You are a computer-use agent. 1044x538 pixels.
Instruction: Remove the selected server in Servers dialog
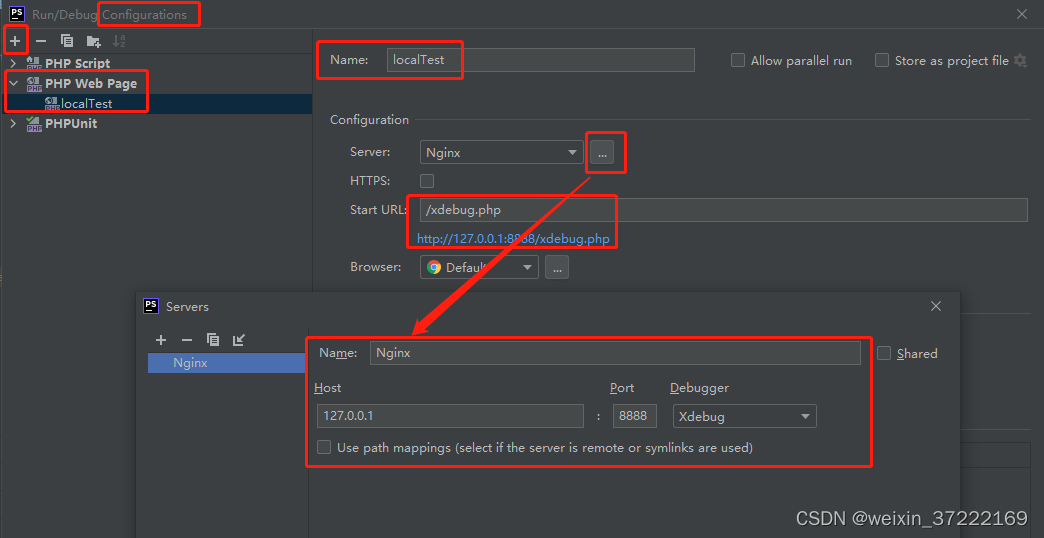(x=186, y=340)
